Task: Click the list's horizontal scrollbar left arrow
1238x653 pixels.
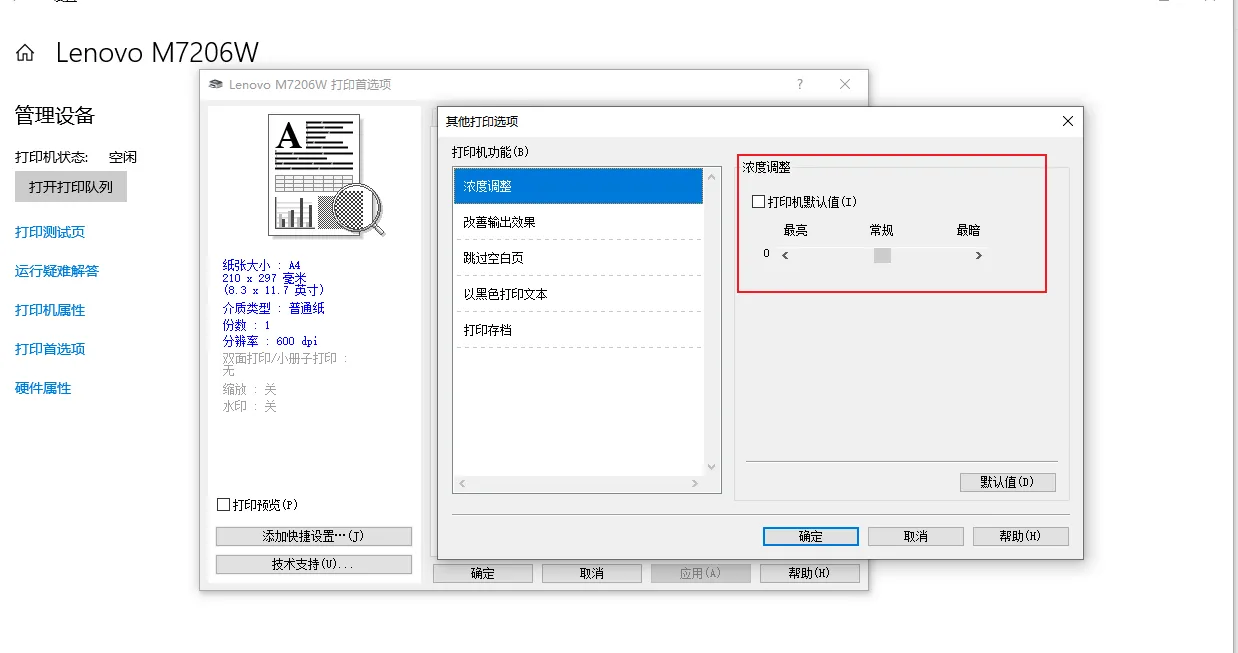Action: coord(462,484)
